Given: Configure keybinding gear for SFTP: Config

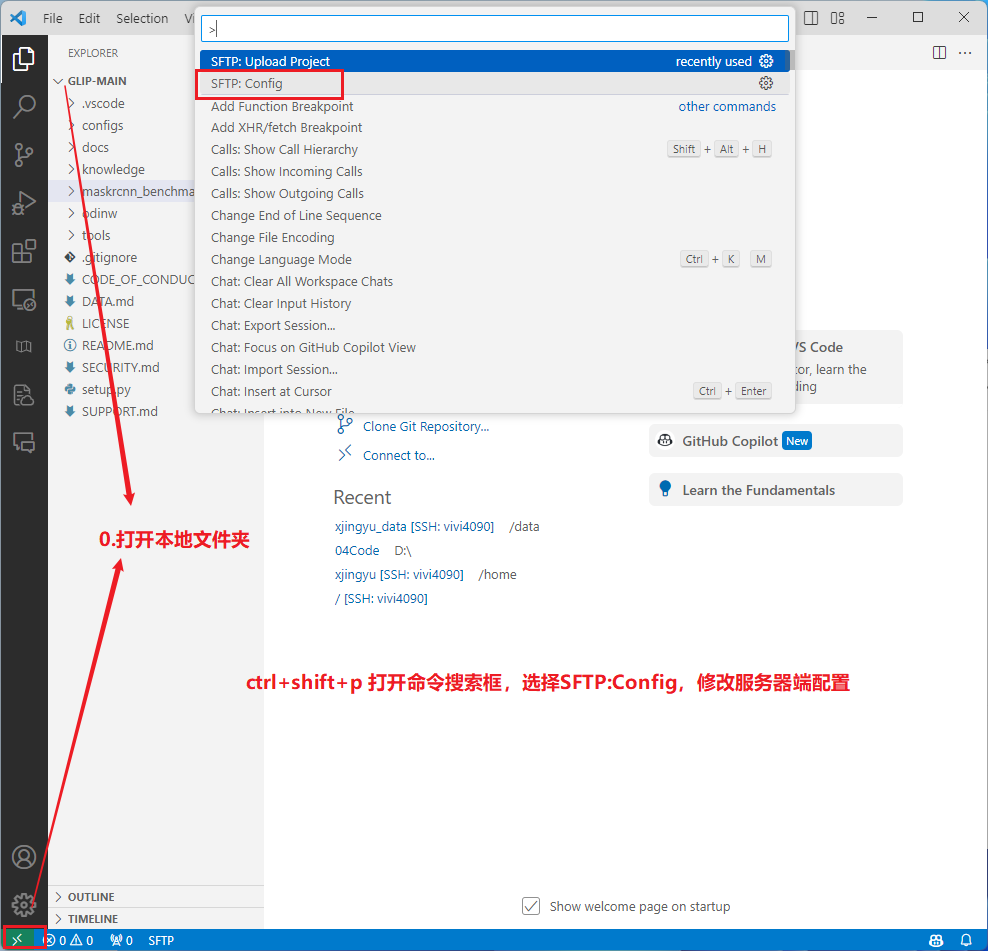Looking at the screenshot, I should point(766,83).
